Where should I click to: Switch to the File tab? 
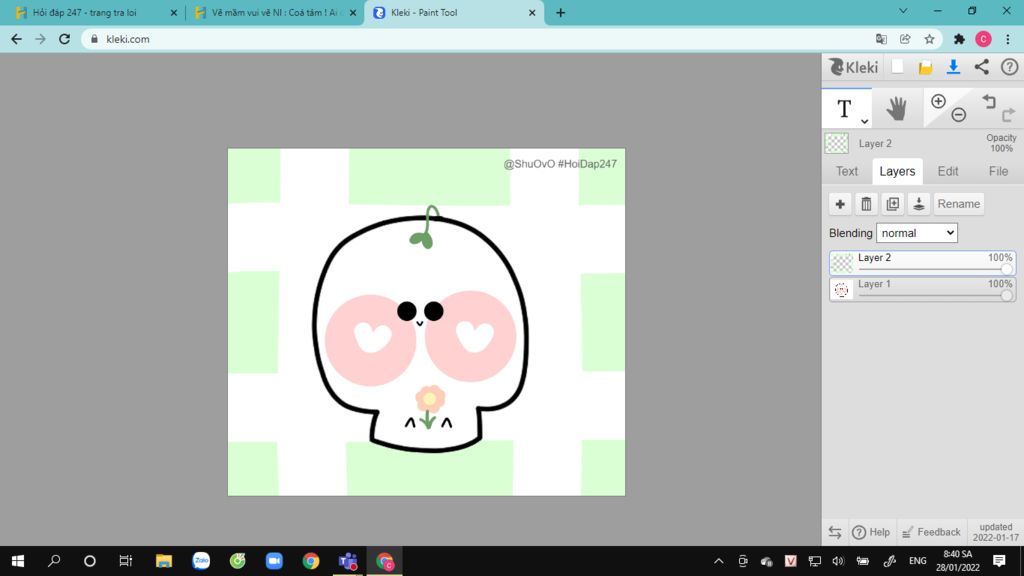998,171
